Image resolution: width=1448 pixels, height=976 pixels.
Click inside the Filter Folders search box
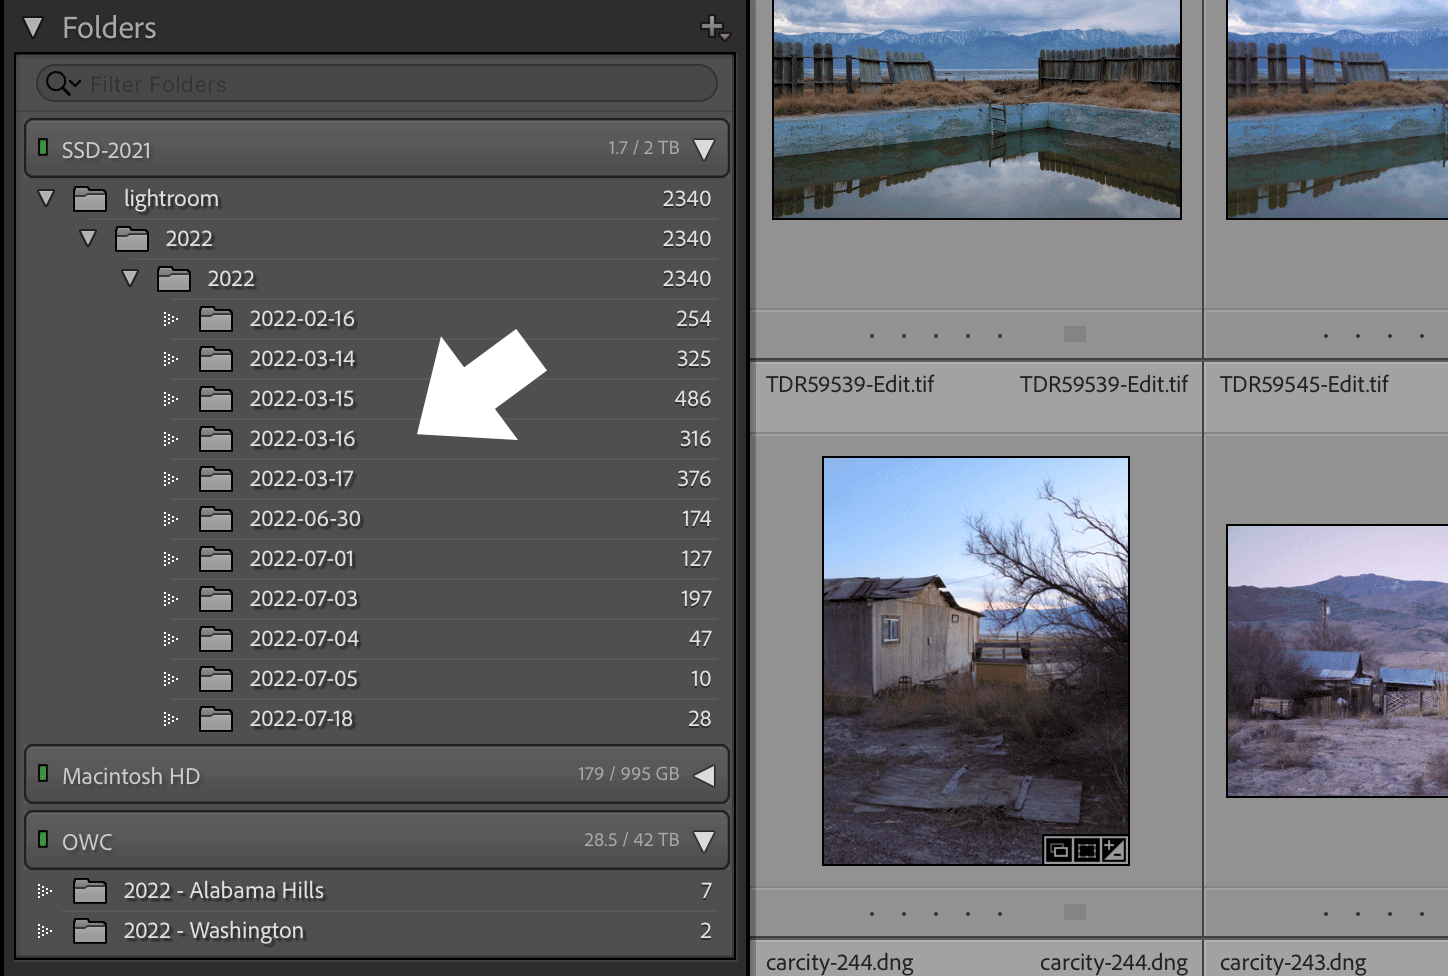pos(300,84)
